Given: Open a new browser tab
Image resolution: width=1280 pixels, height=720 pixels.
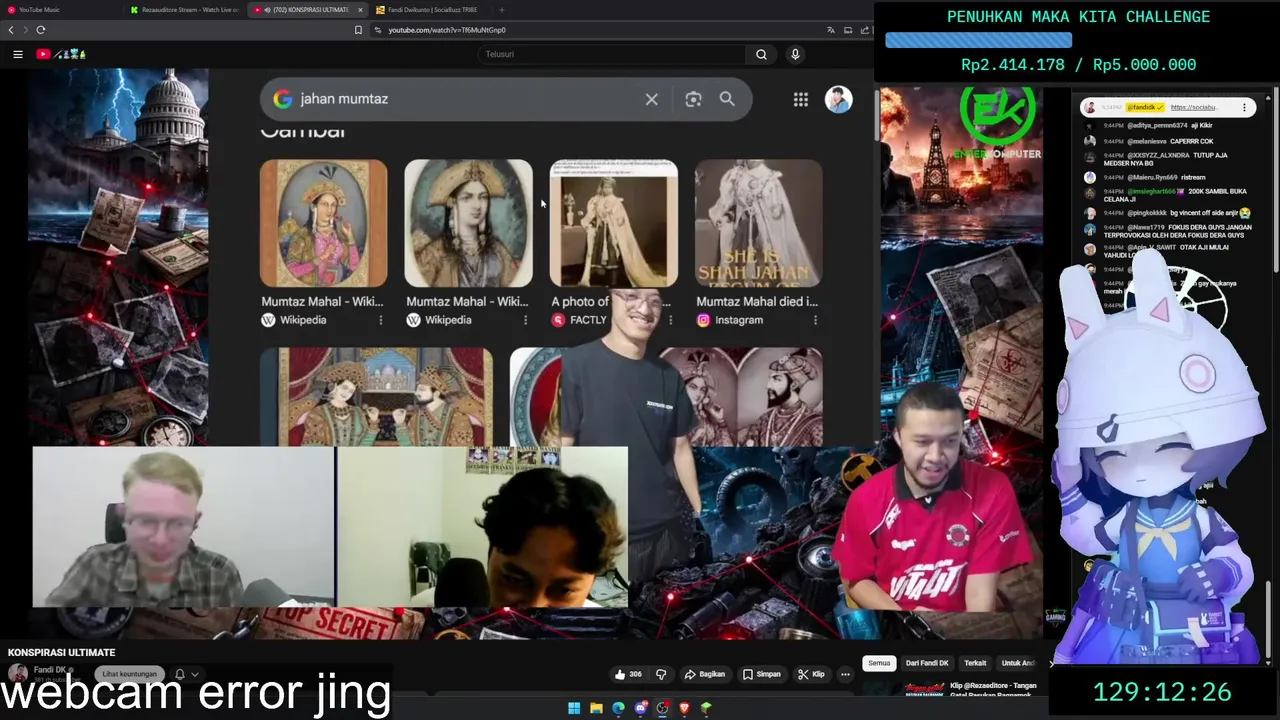Looking at the screenshot, I should (x=502, y=10).
